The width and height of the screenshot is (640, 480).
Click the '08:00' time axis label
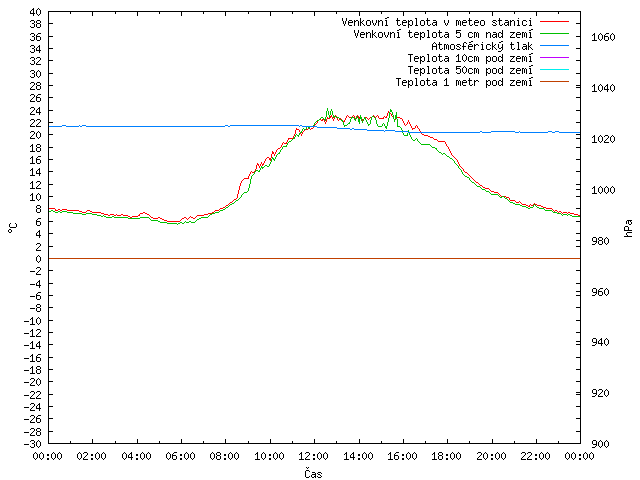point(224,456)
